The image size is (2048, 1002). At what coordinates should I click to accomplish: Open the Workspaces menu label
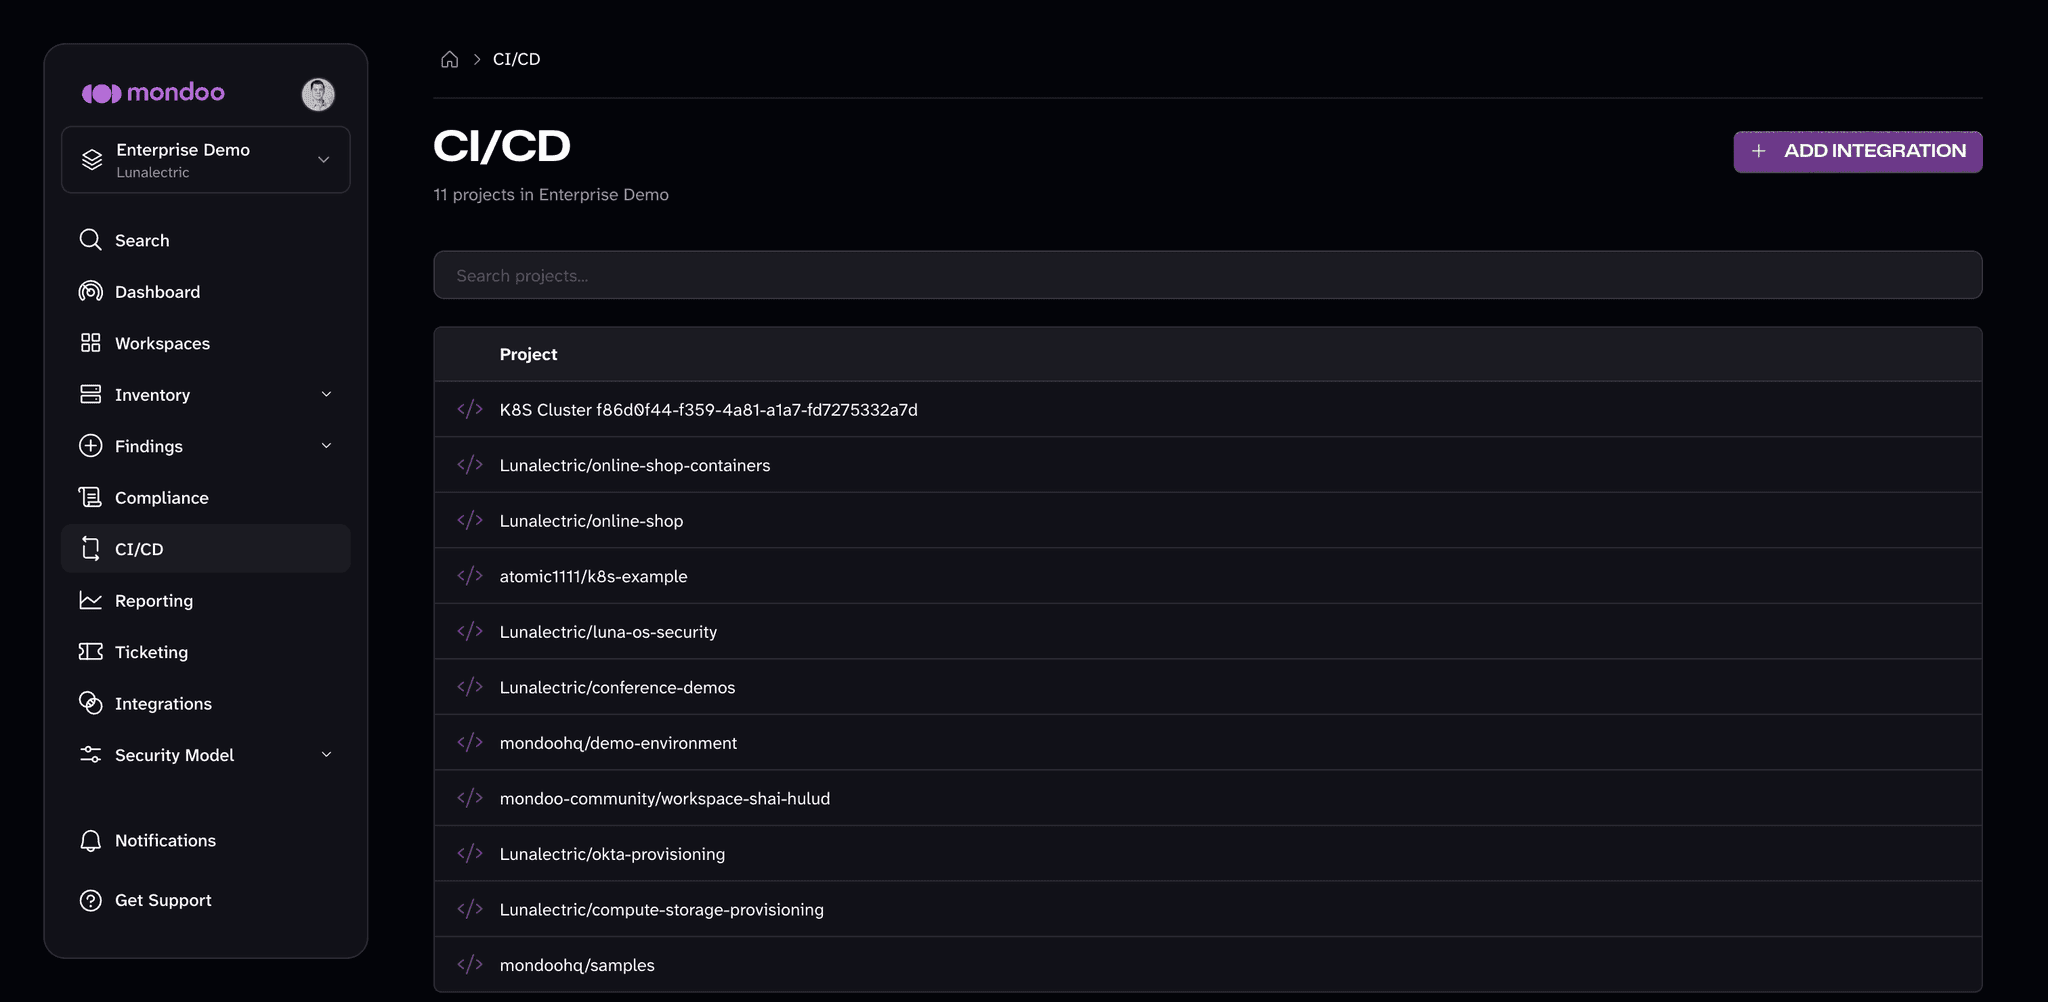162,343
